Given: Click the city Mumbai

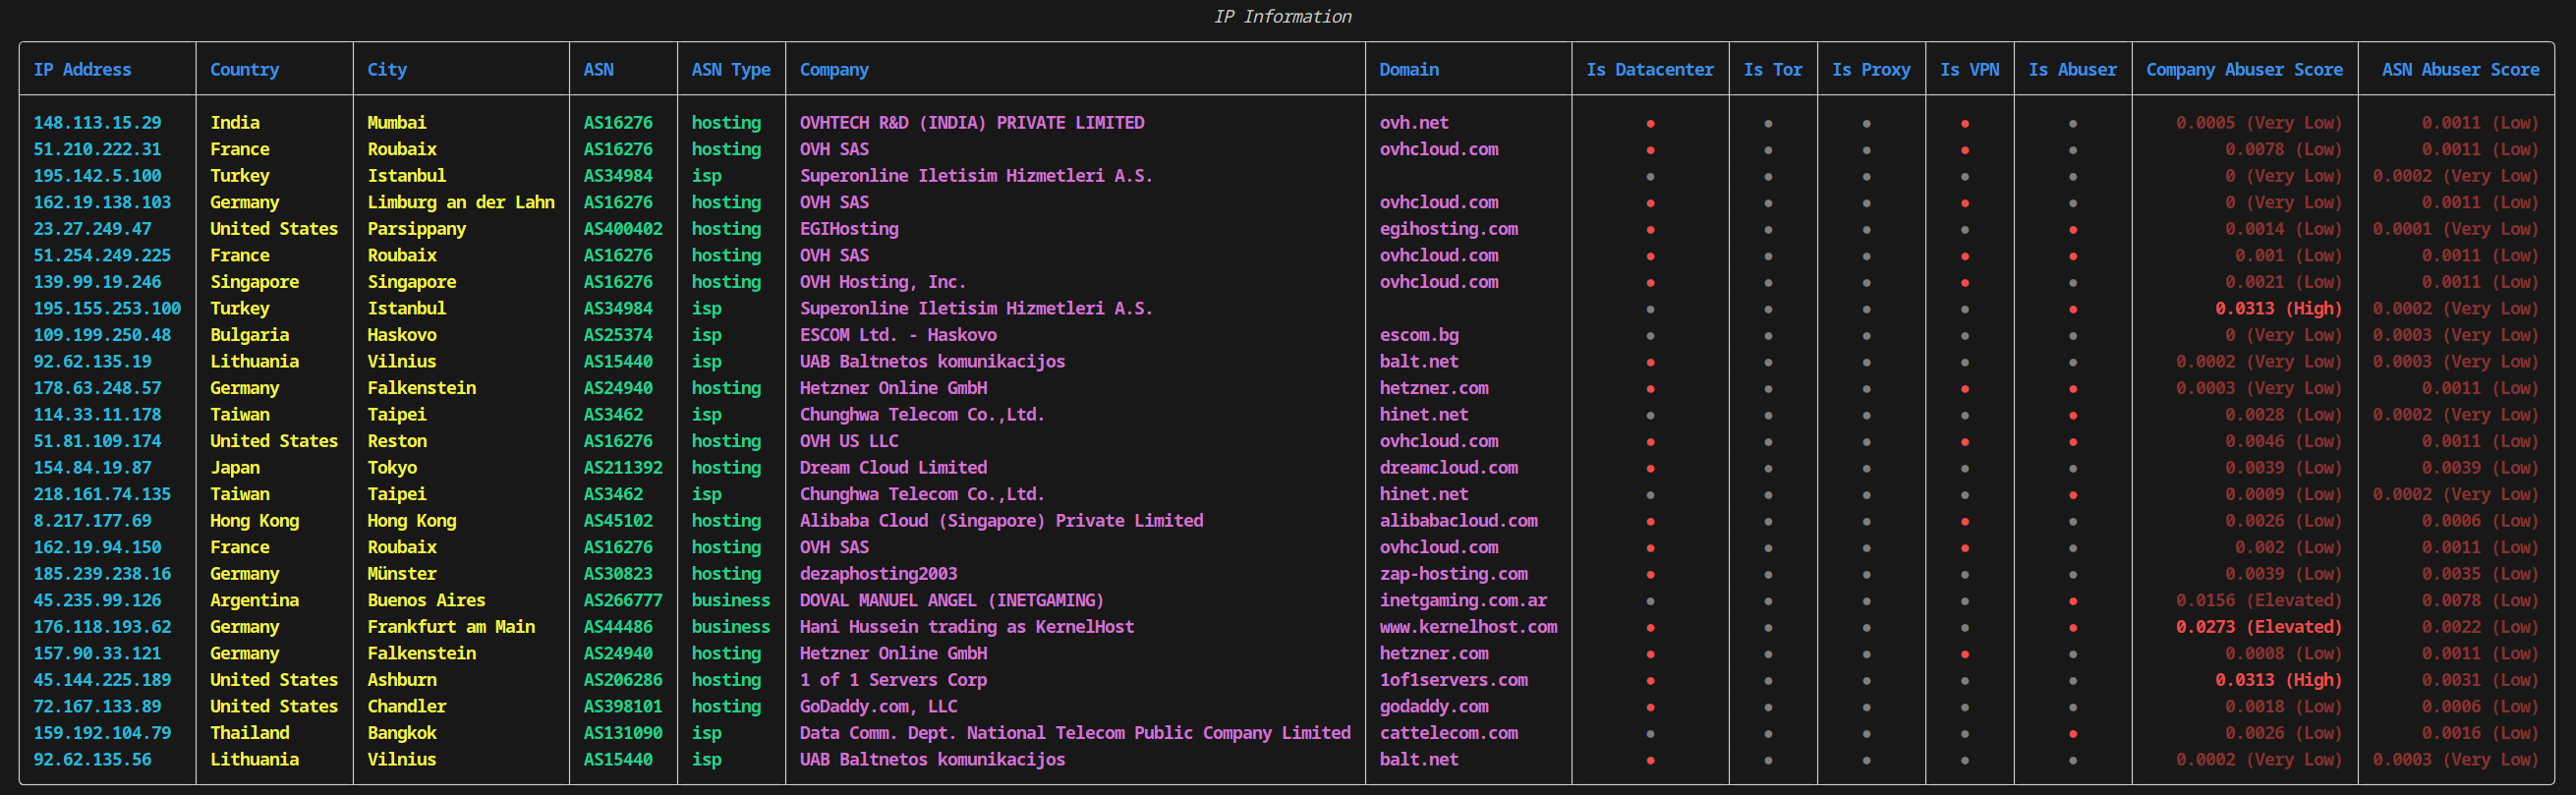Looking at the screenshot, I should 396,122.
